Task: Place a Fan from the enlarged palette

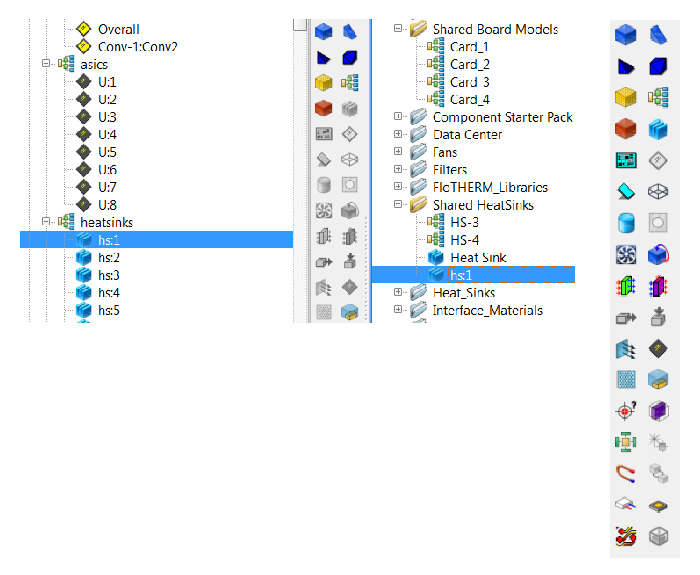Action: [x=625, y=255]
